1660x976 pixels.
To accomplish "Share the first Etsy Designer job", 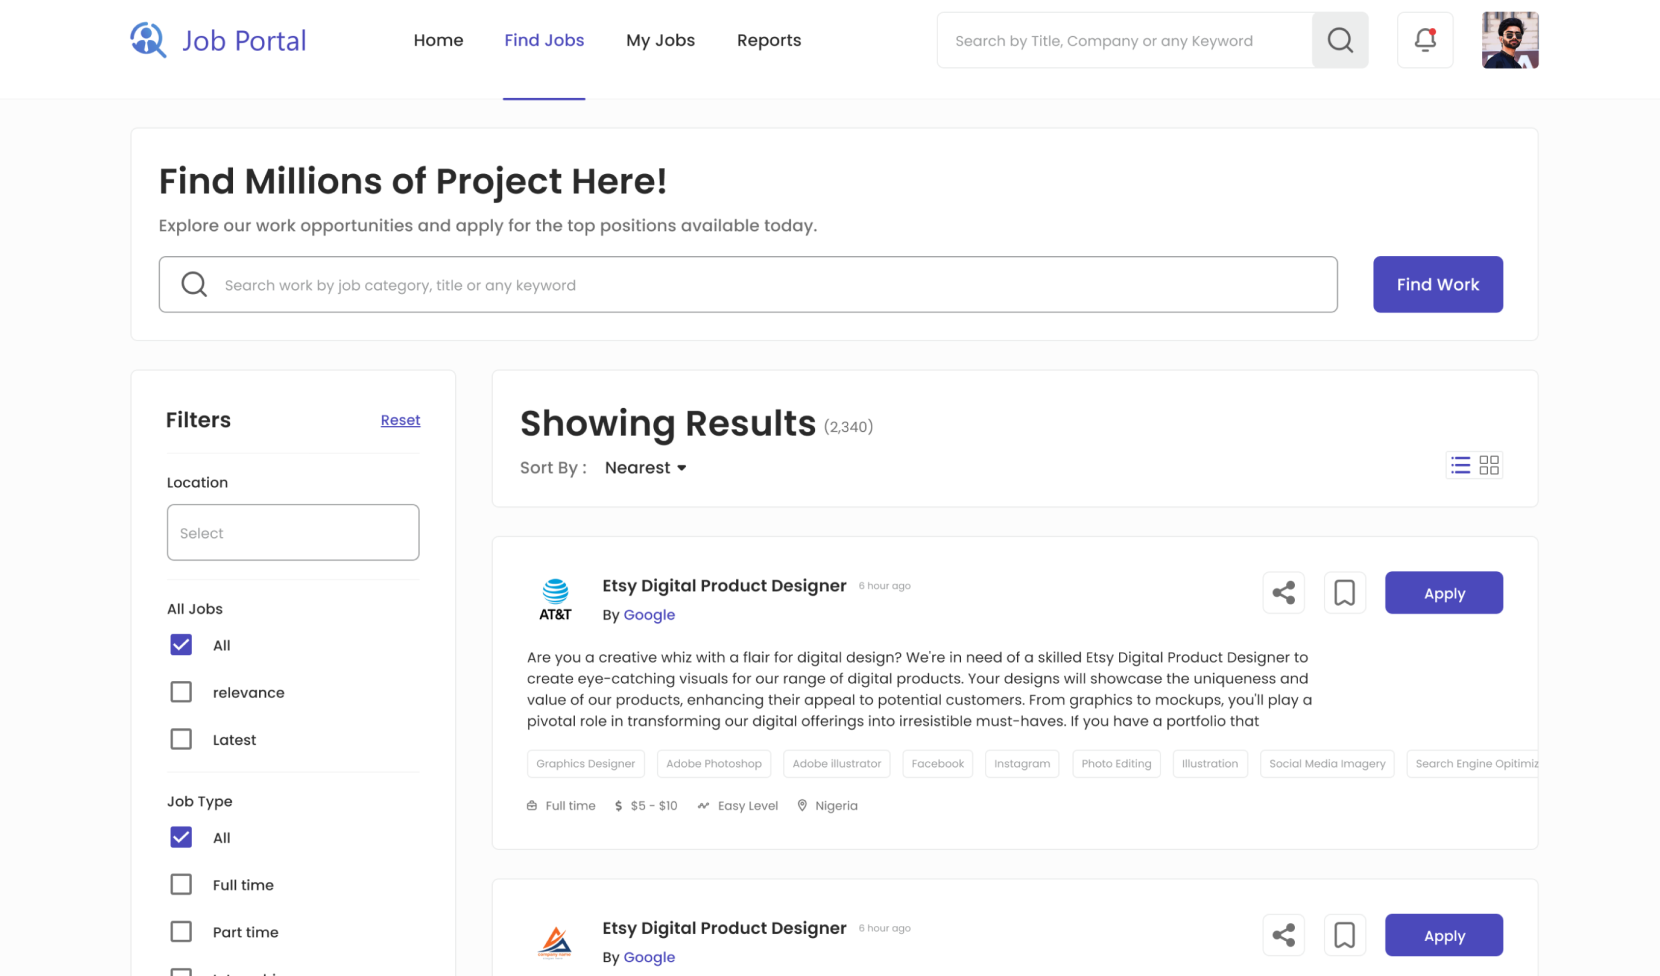I will click(x=1283, y=593).
